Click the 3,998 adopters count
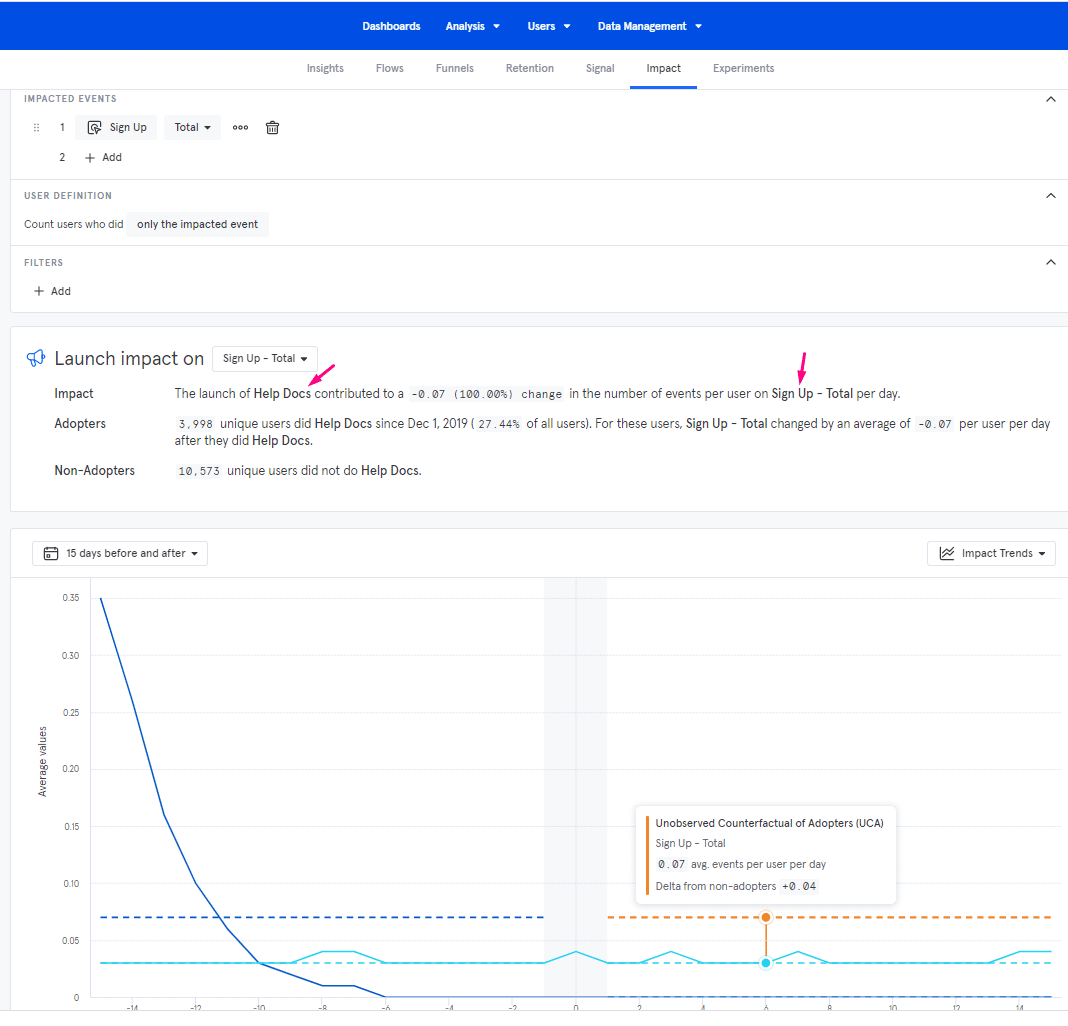 pos(195,424)
